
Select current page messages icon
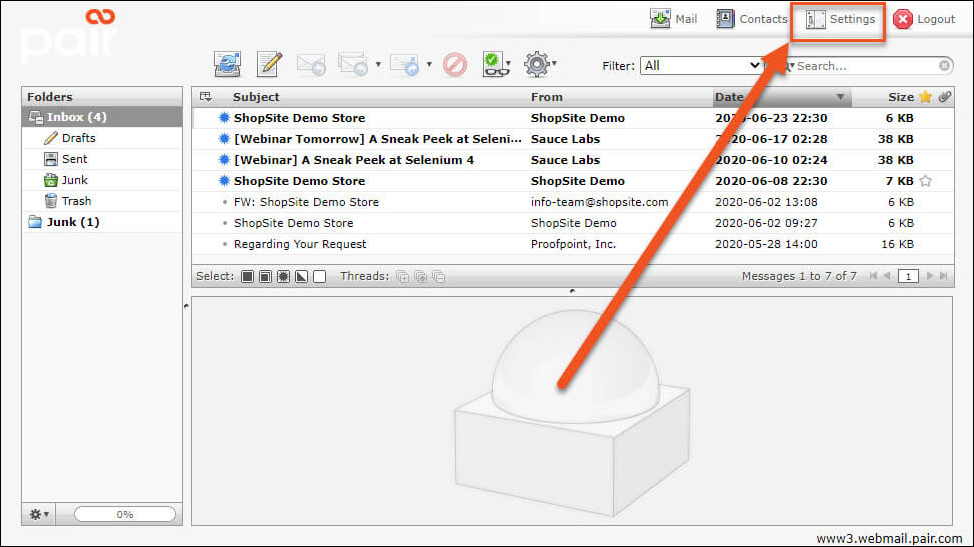point(265,276)
